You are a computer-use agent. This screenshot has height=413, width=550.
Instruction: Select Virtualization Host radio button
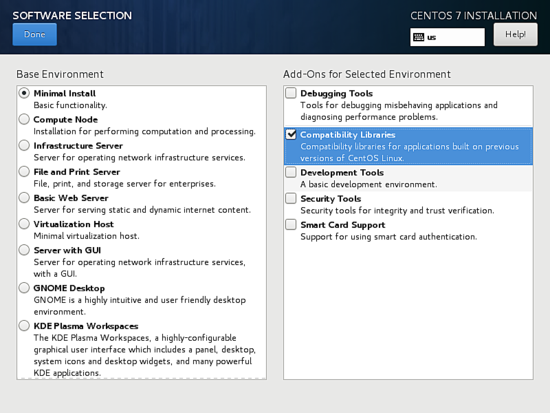[24, 224]
